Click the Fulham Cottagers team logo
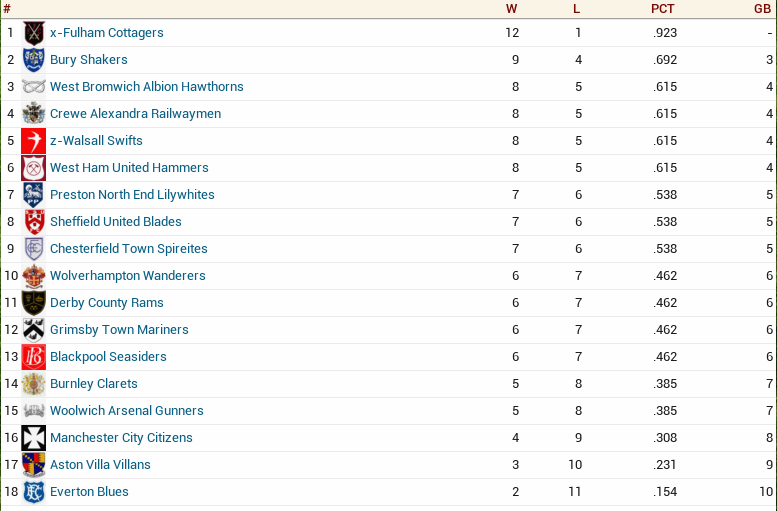777x511 pixels. coord(34,33)
